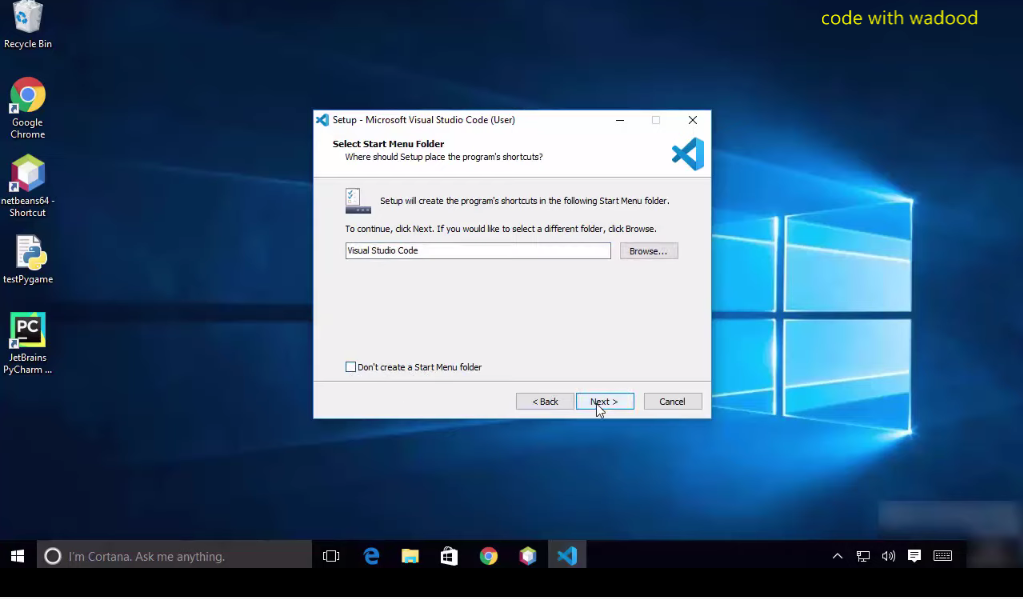Launch Chrome from the taskbar
1023x599 pixels.
tap(488, 556)
